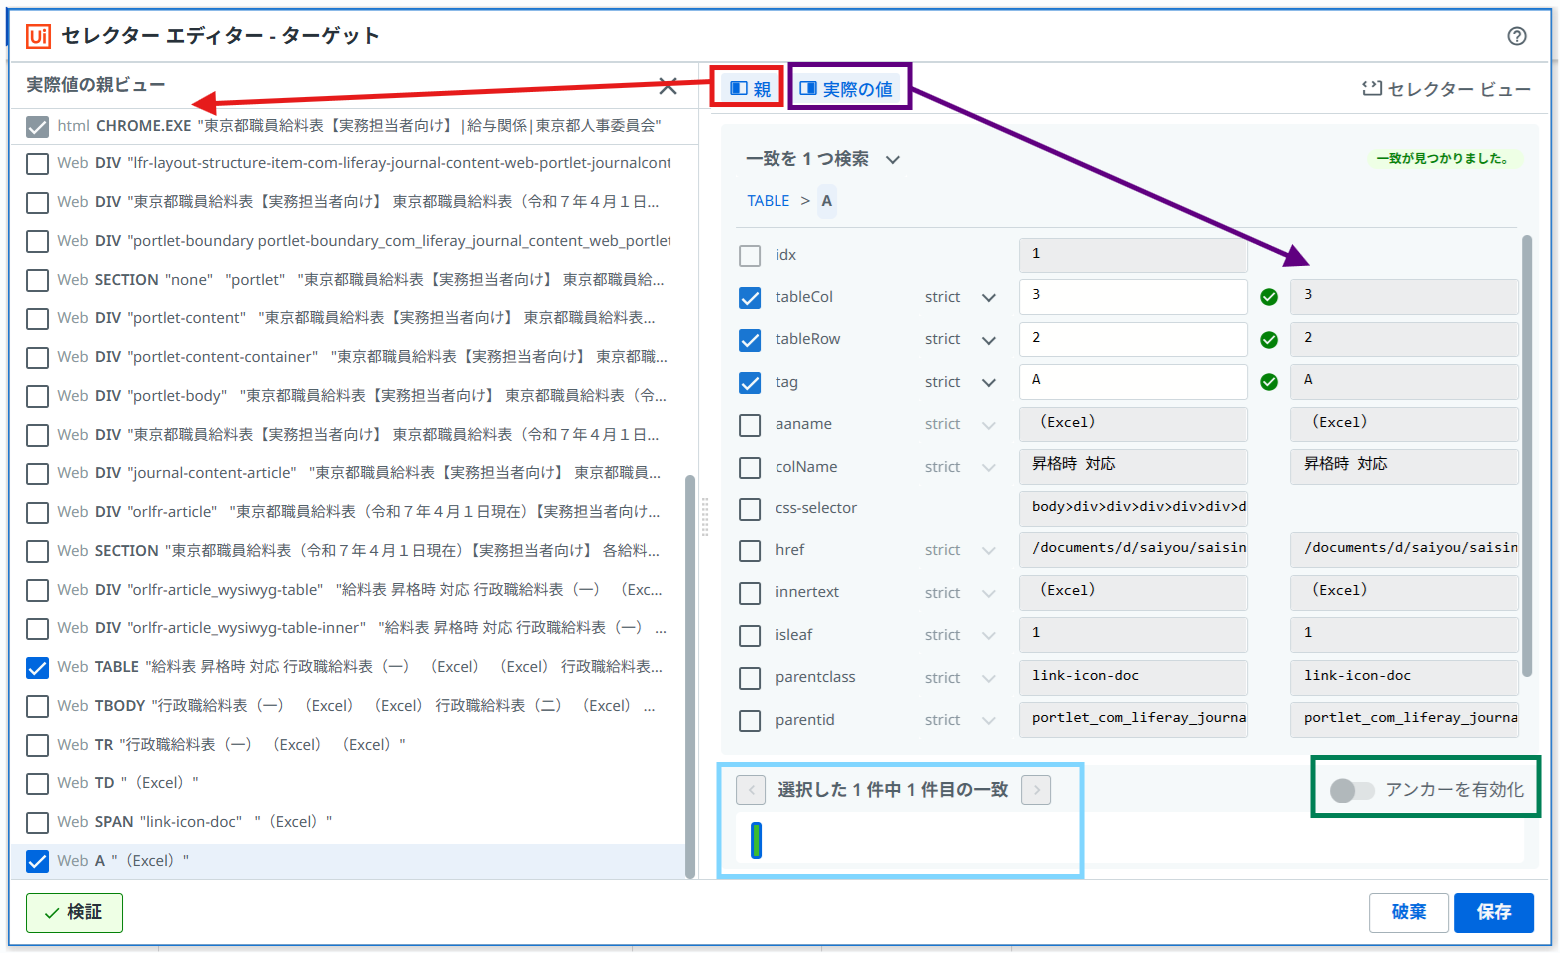
Task: Edit the tag value field
Action: [1133, 382]
